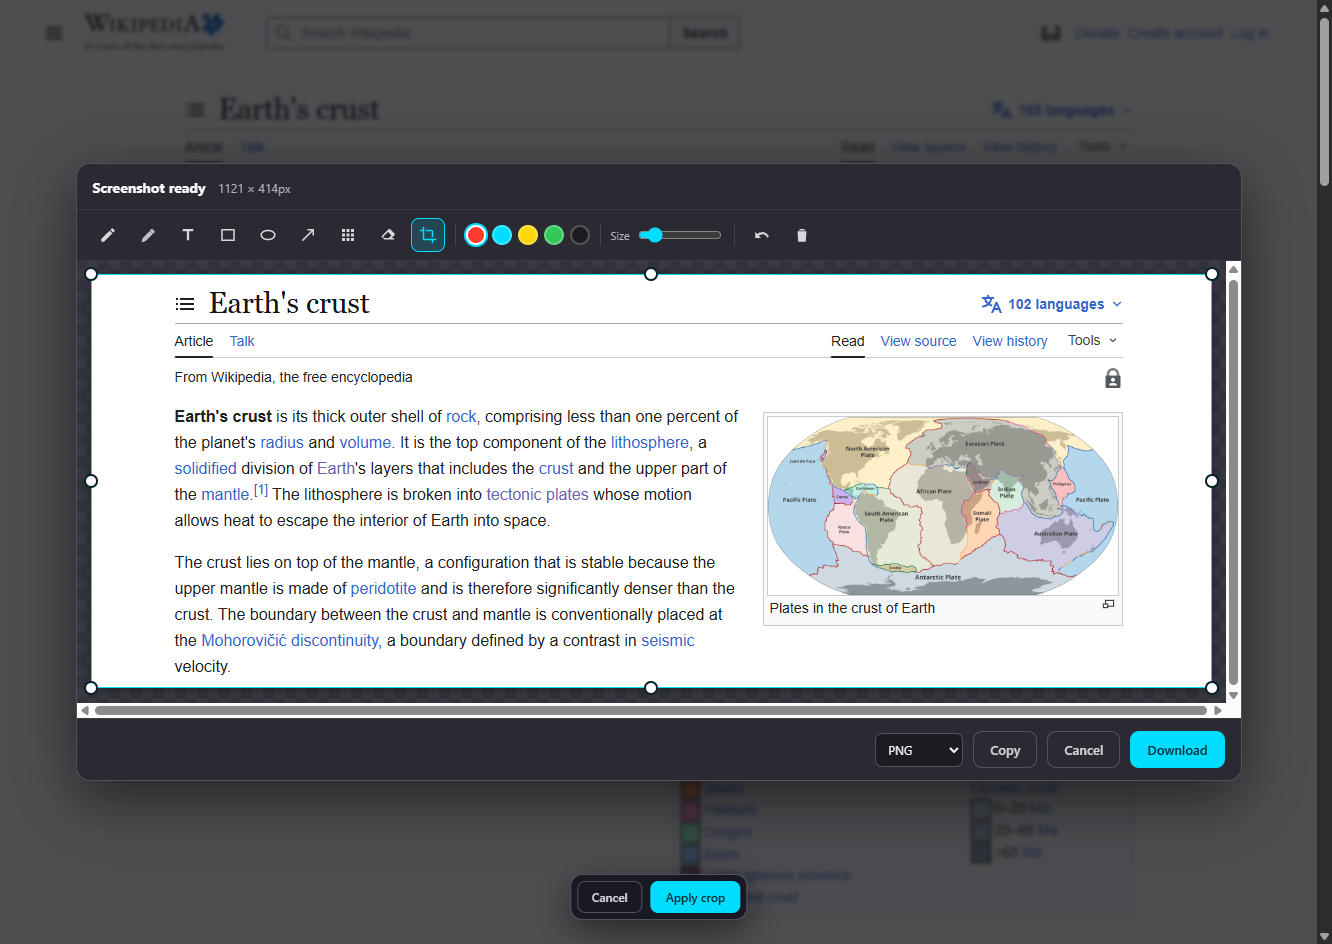Delete all annotations with trash icon

(801, 235)
